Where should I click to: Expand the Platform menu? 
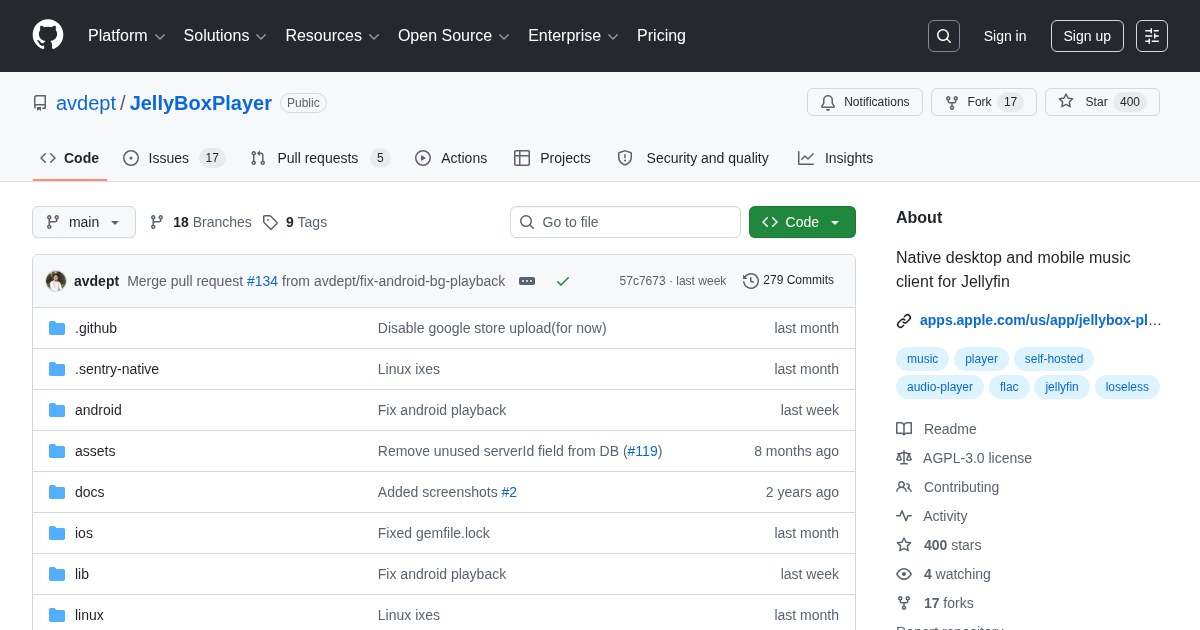tap(126, 36)
